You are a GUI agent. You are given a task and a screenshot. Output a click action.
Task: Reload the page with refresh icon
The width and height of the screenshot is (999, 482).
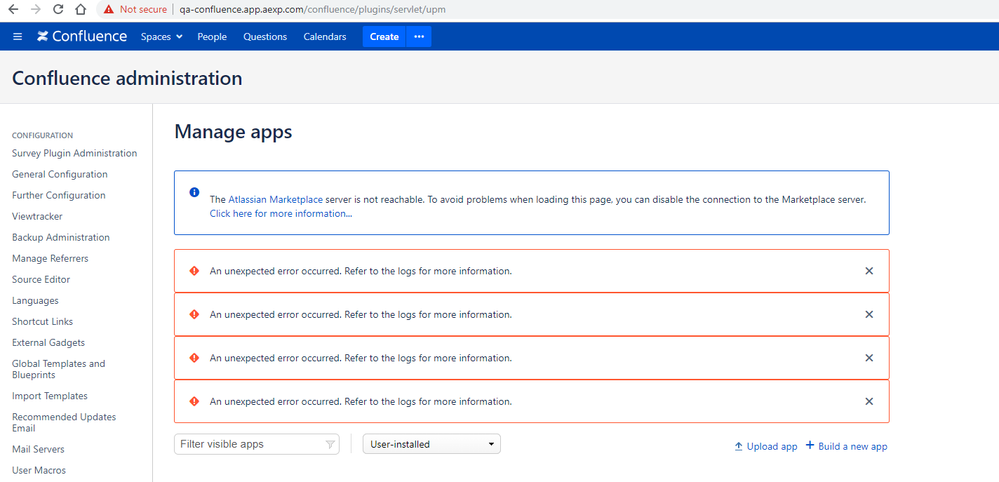(58, 10)
